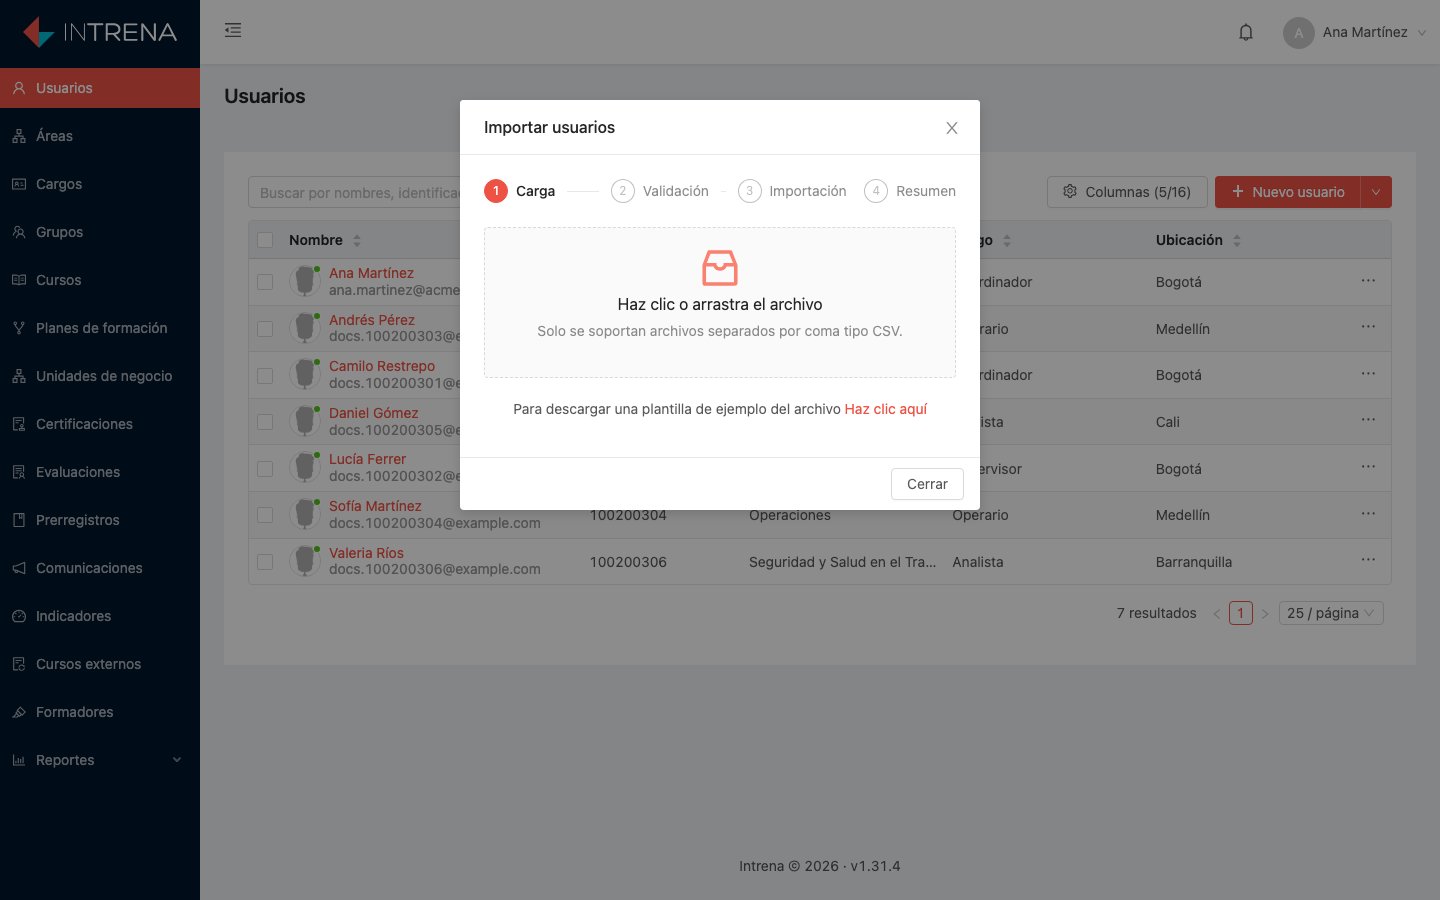Screen dimensions: 1440x900
Task: Open the Nuevo usuario dropdown arrow
Action: [x=1376, y=192]
